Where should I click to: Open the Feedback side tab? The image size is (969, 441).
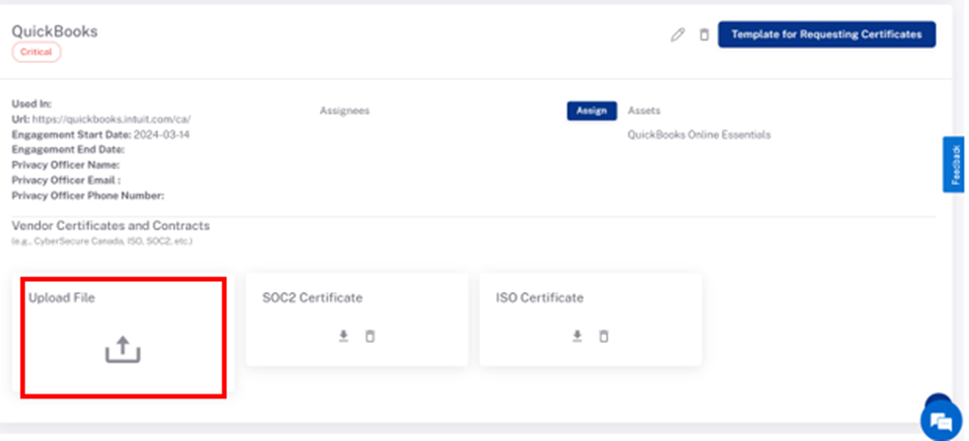pyautogui.click(x=954, y=165)
